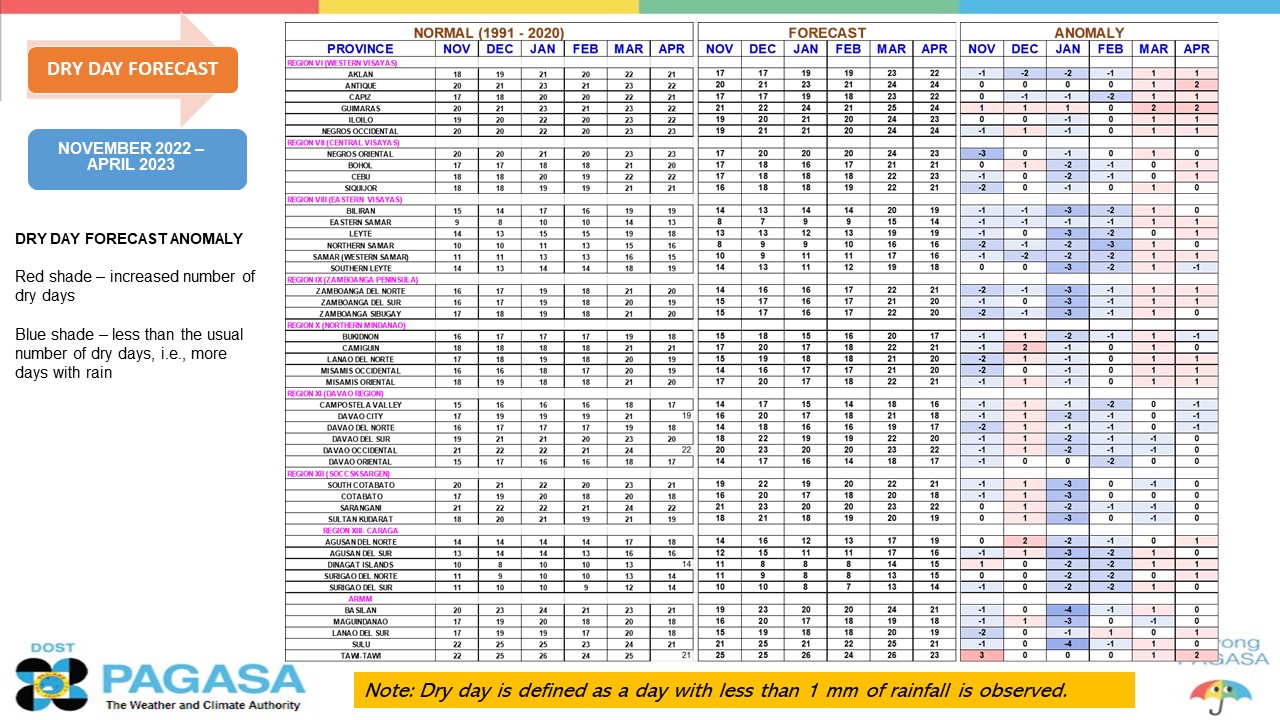The image size is (1280, 720).
Task: Click the ANTIQUE province name
Action: [360, 85]
